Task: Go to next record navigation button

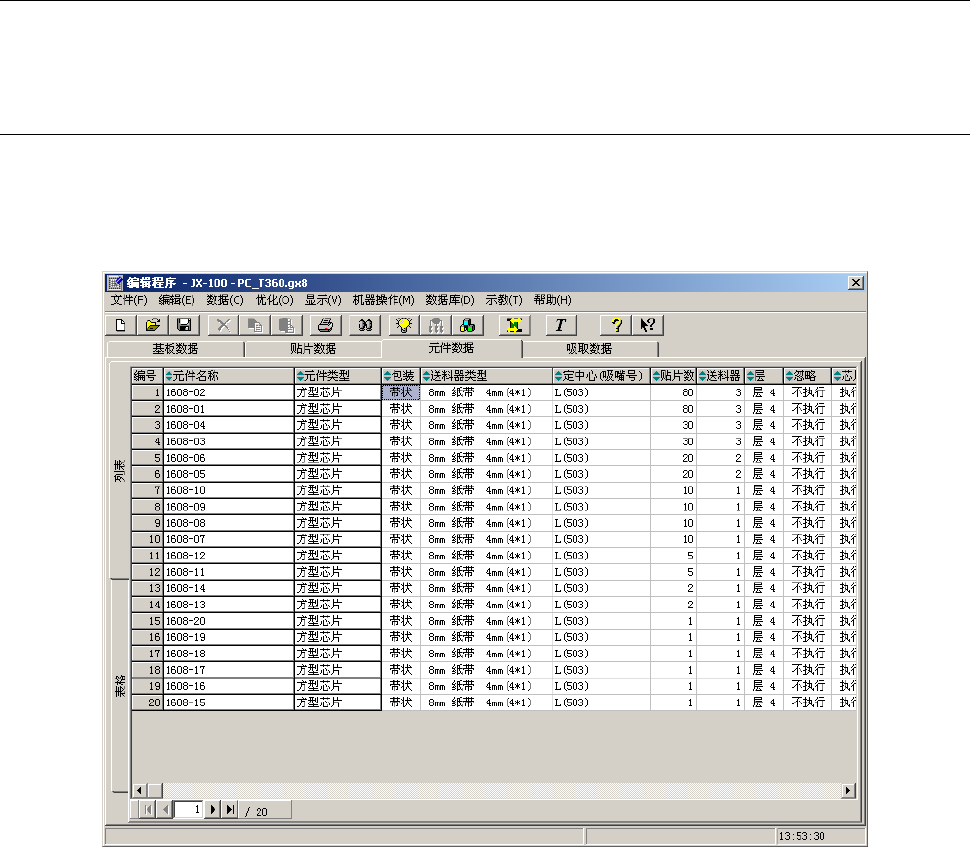Action: (x=212, y=809)
